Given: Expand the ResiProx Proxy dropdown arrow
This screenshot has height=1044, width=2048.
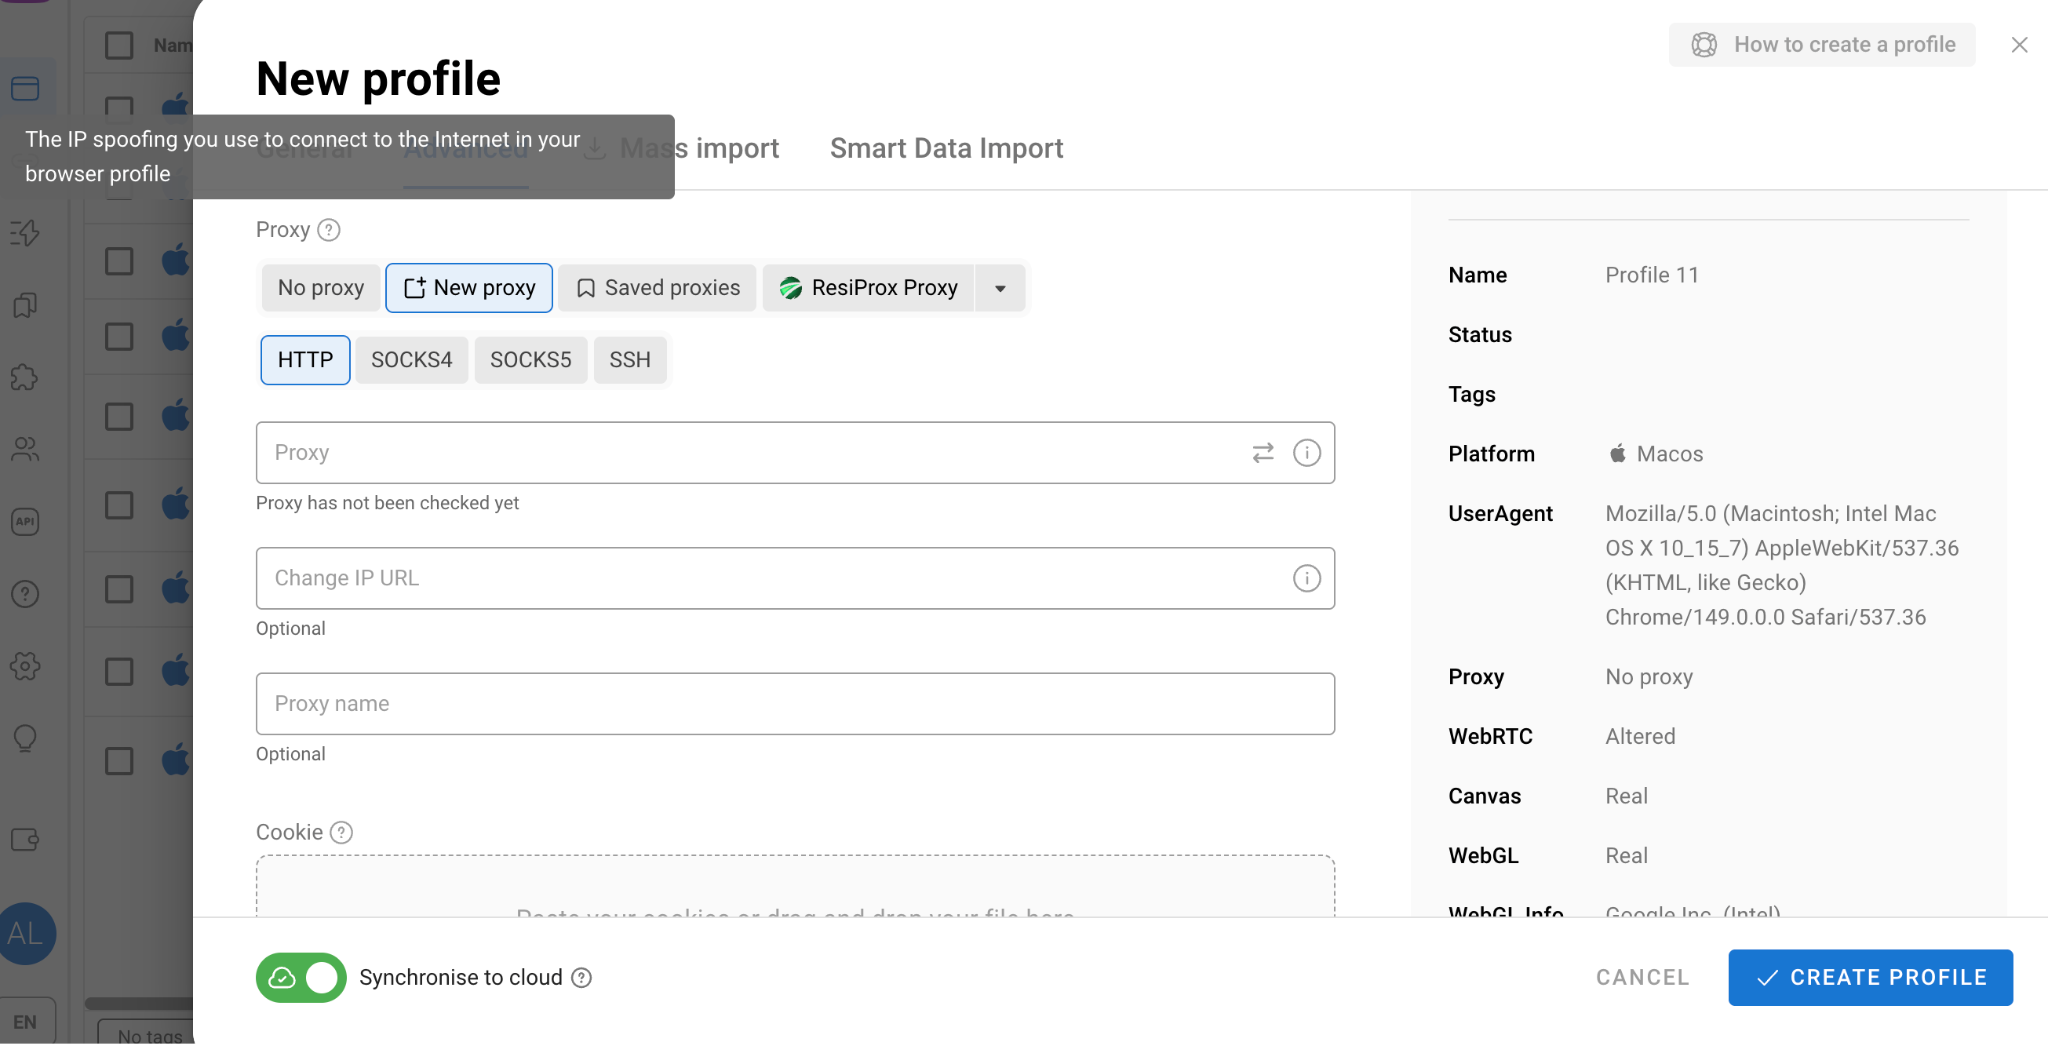Looking at the screenshot, I should coord(1000,288).
